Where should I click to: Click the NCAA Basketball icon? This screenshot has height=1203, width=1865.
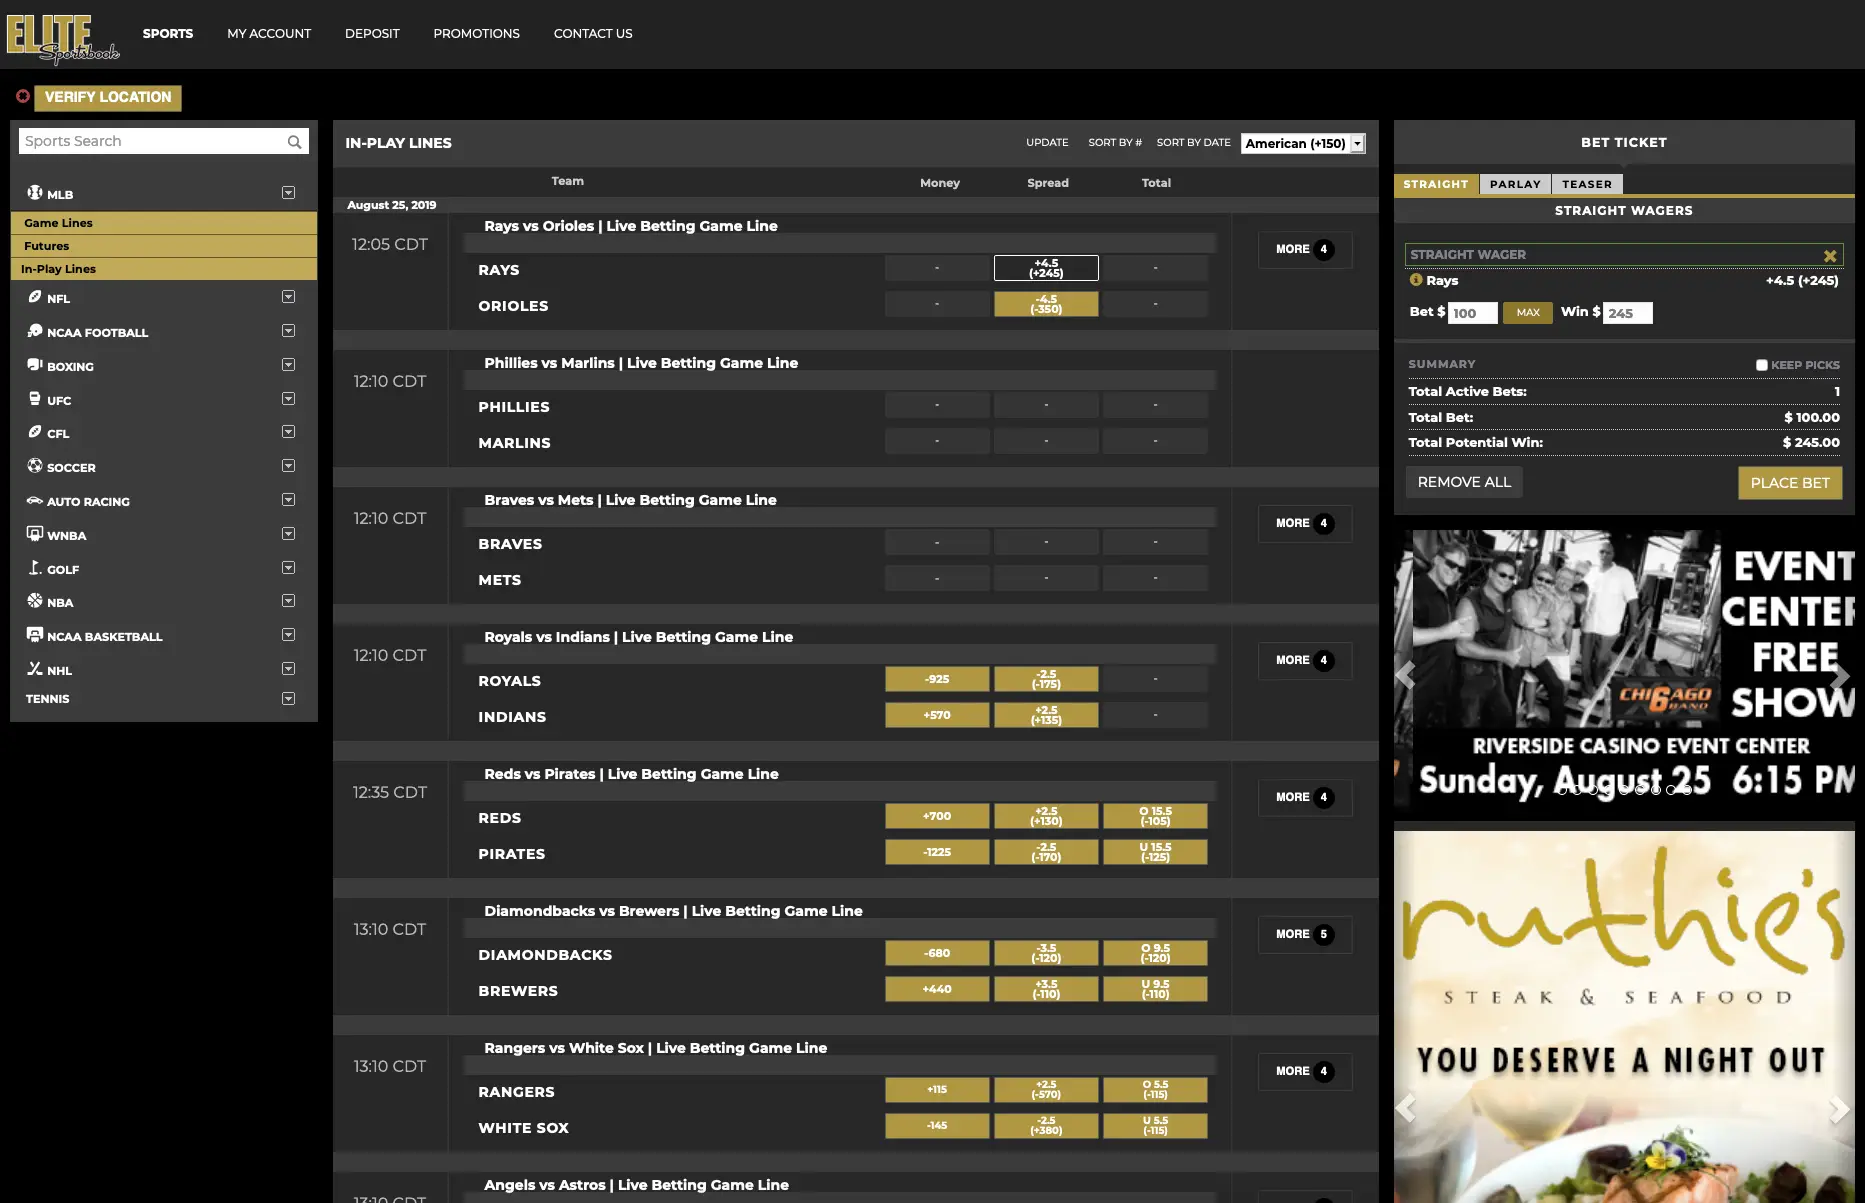tap(35, 635)
